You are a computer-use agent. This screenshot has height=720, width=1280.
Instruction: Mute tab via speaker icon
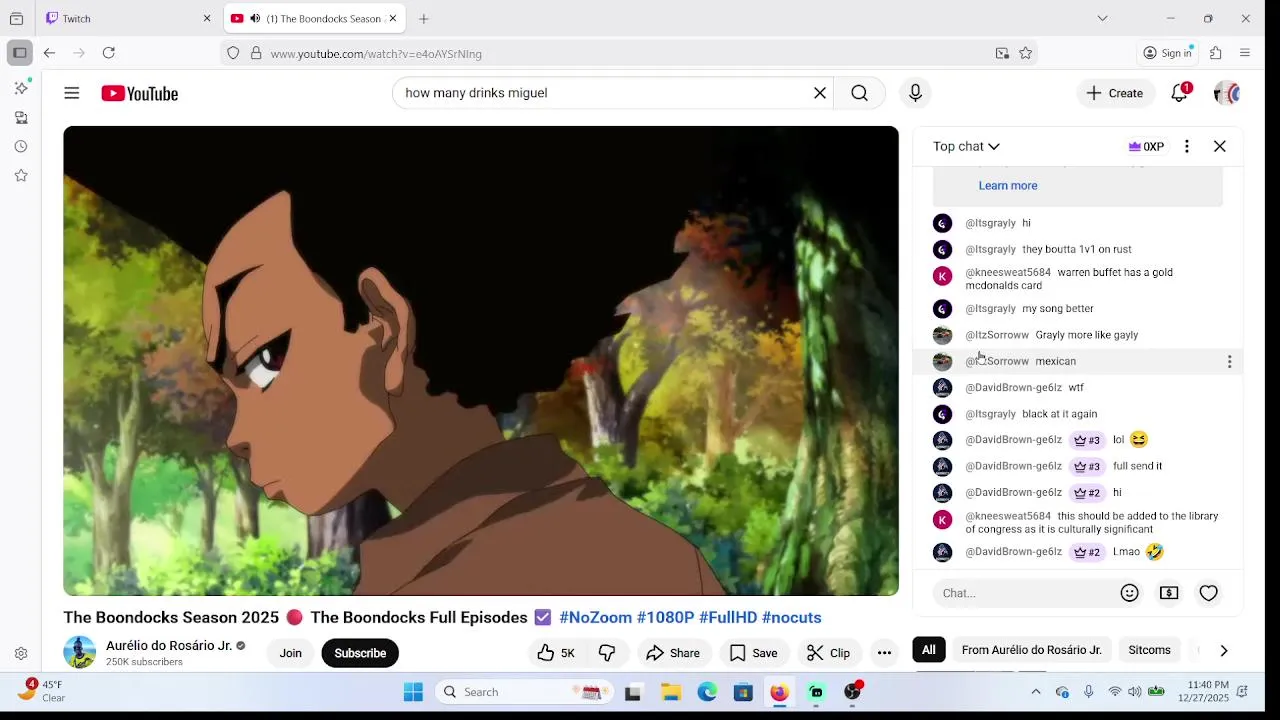coord(255,18)
